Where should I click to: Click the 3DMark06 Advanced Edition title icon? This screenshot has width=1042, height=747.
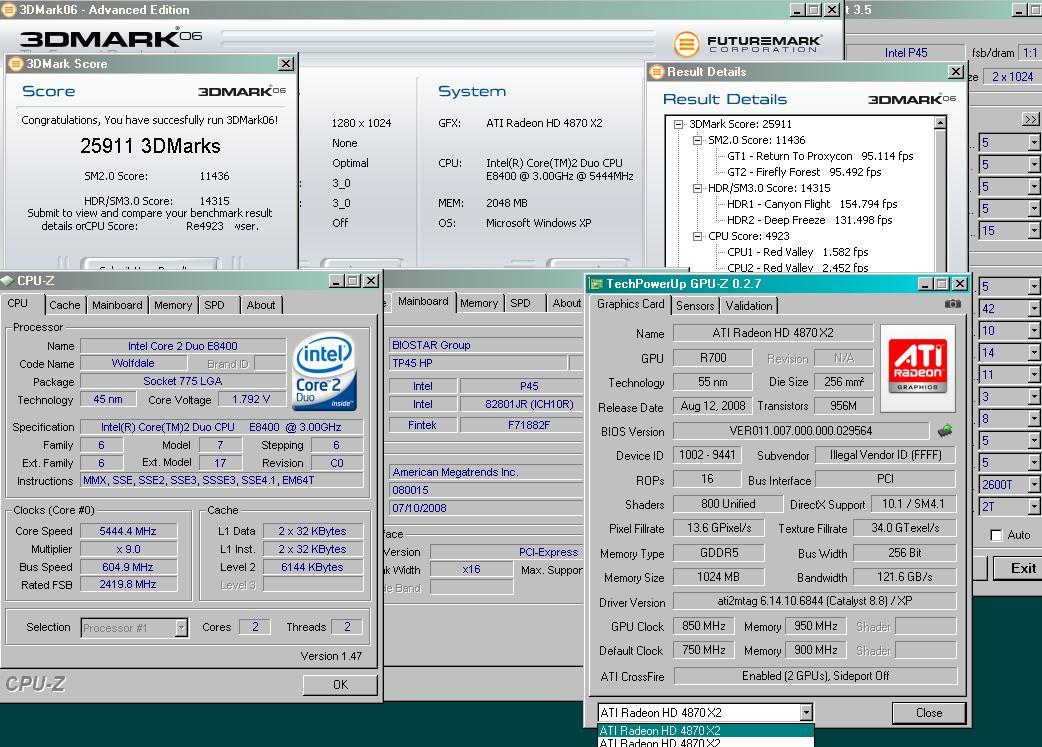9,10
